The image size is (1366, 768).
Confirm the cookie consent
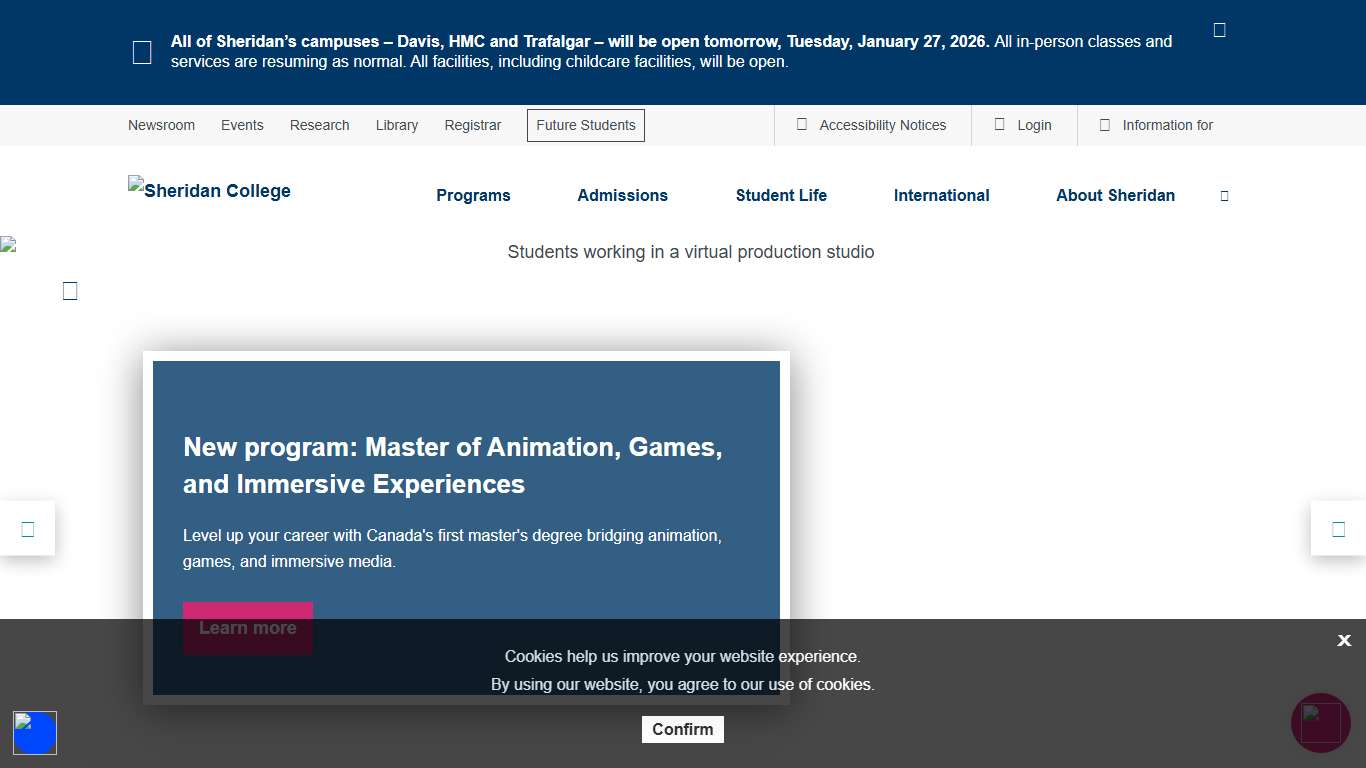682,729
